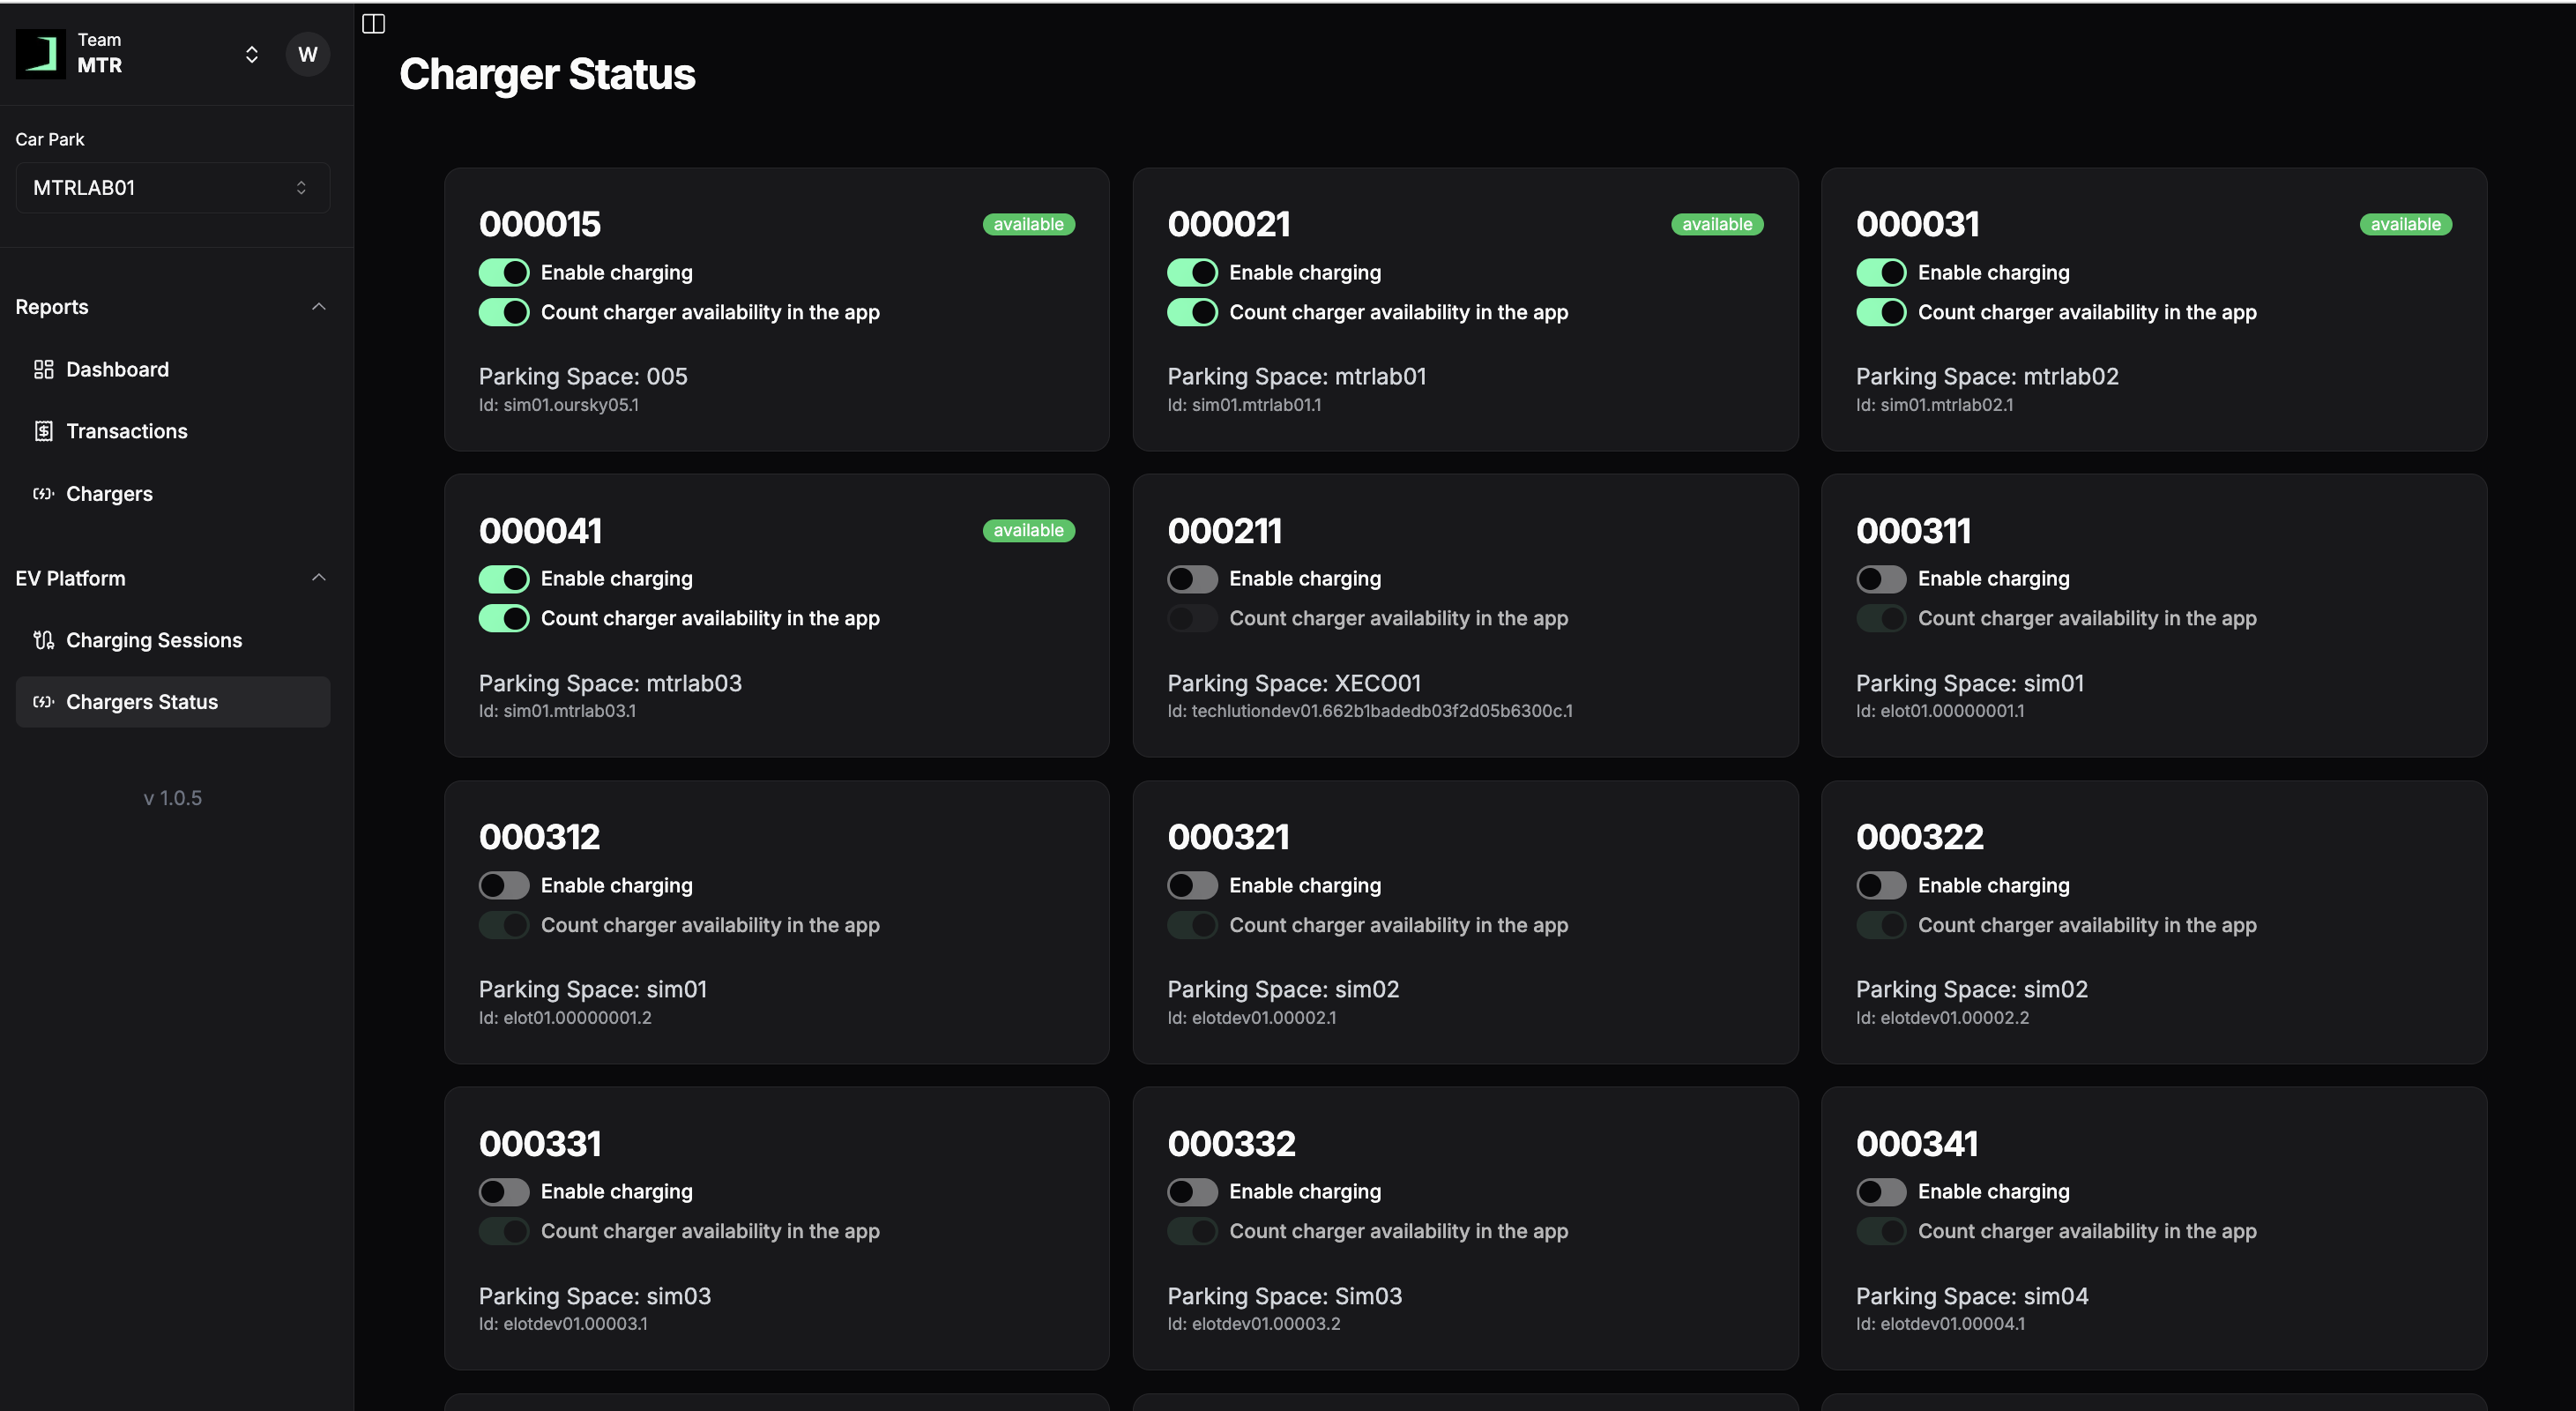Click the charger 000041 card title

point(540,531)
